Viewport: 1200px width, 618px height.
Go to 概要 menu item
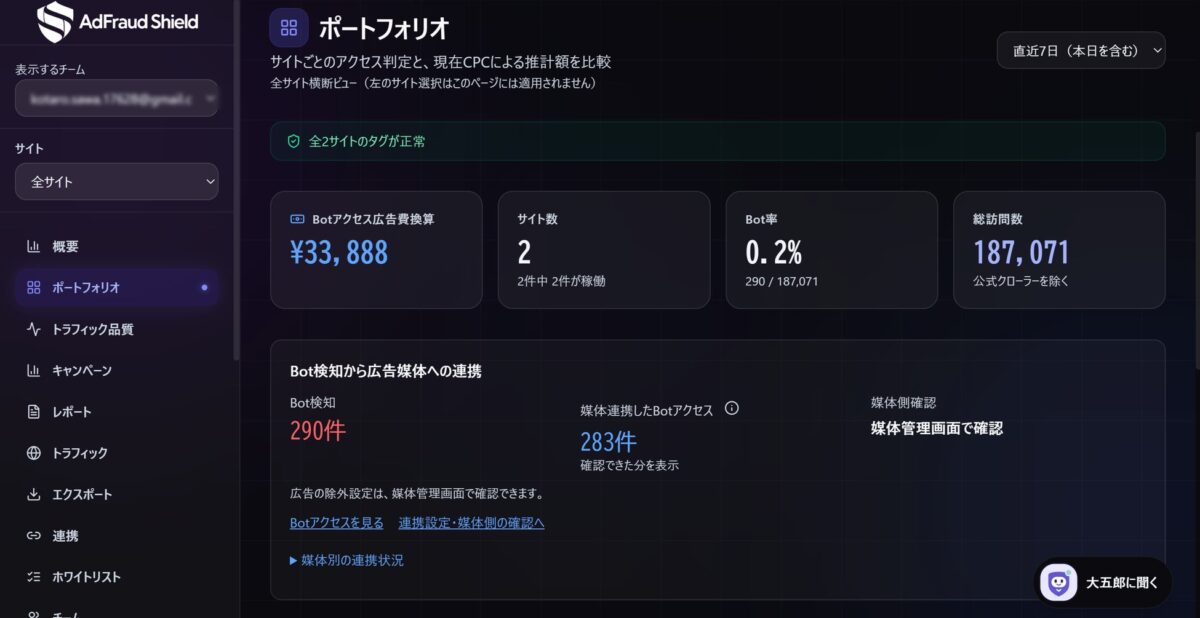click(117, 246)
